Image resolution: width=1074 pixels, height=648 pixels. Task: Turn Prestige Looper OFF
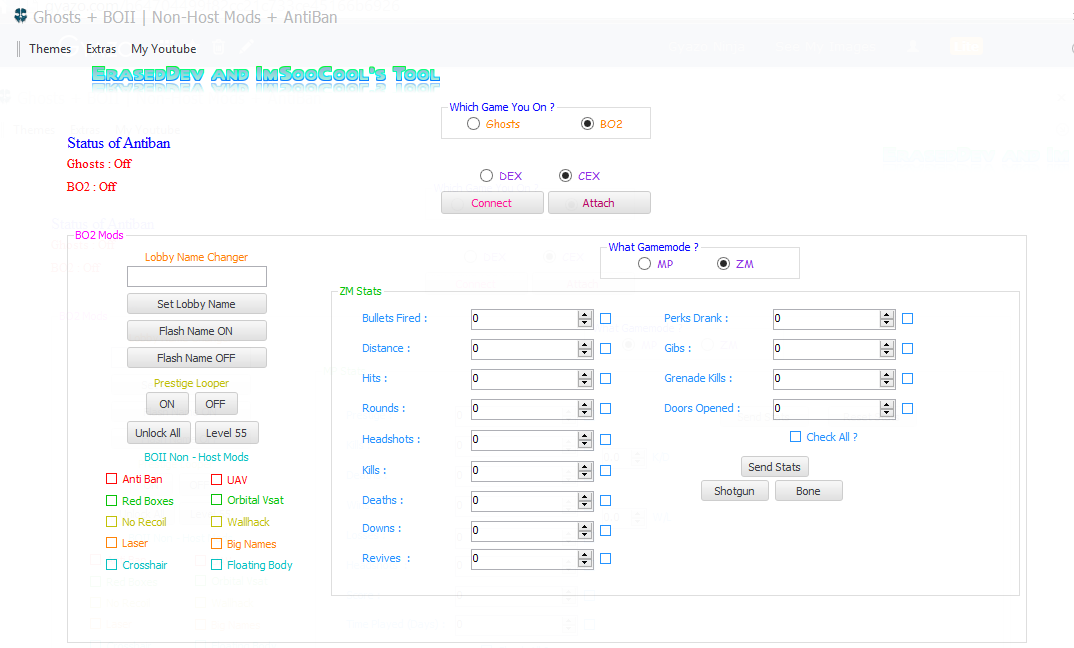click(x=216, y=404)
